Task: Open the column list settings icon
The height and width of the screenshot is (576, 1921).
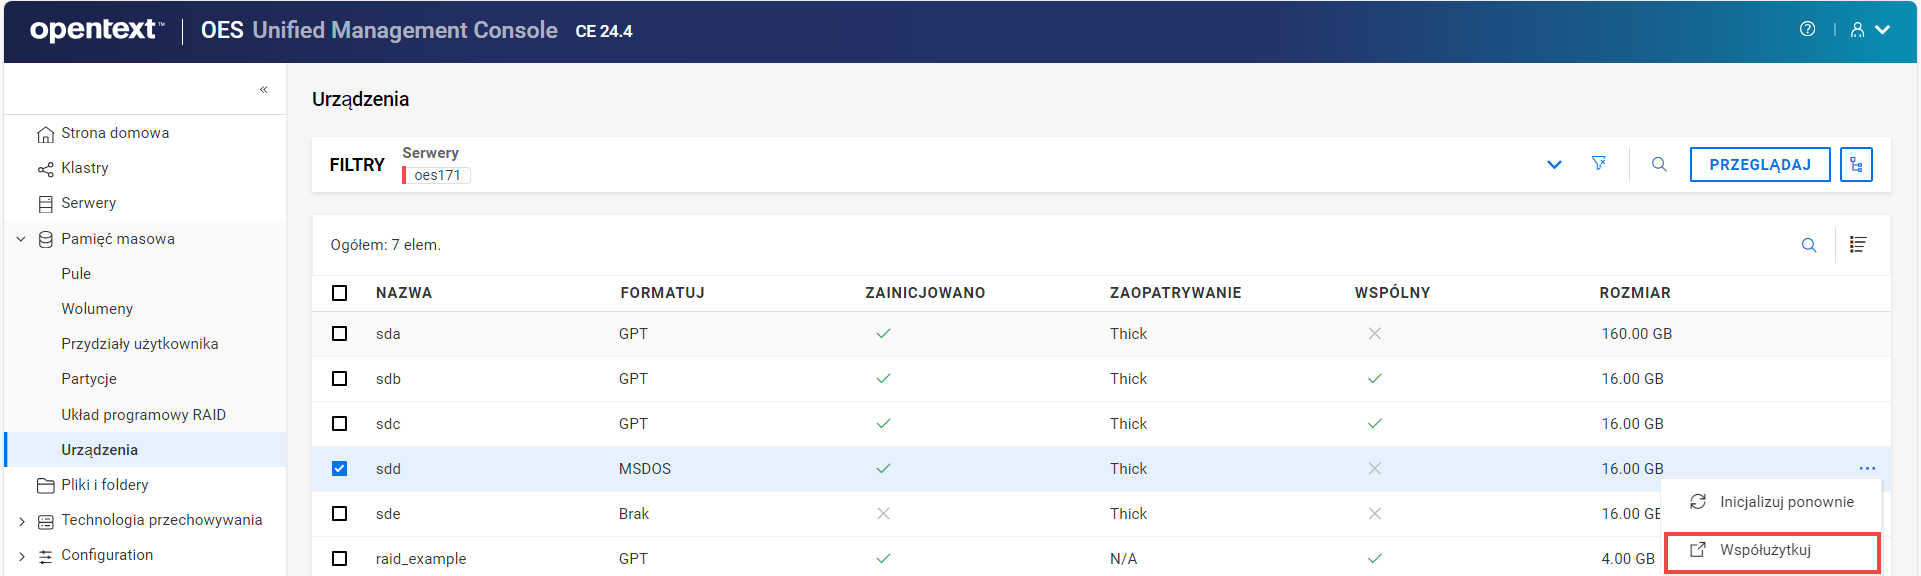Action: pos(1858,245)
